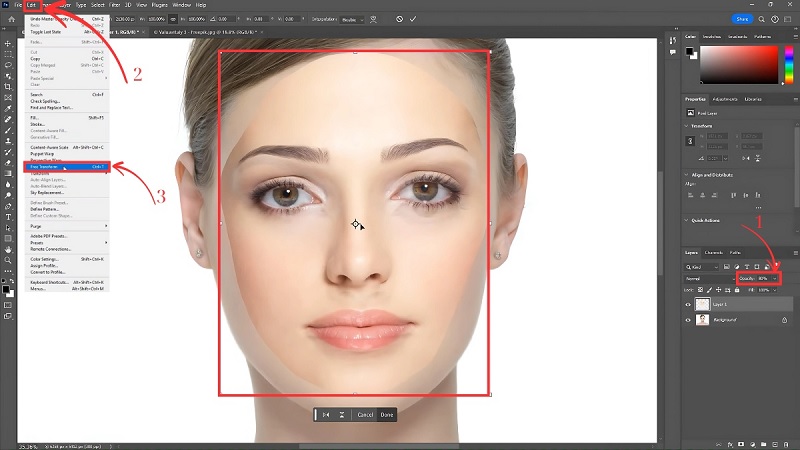Select the Layer 1 thumbnail

(703, 304)
